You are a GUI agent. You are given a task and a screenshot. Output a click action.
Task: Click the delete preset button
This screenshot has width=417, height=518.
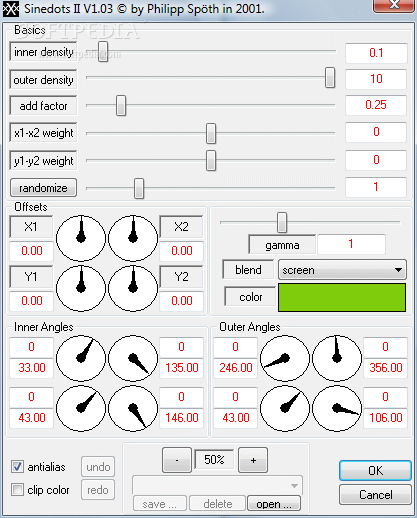click(x=218, y=504)
